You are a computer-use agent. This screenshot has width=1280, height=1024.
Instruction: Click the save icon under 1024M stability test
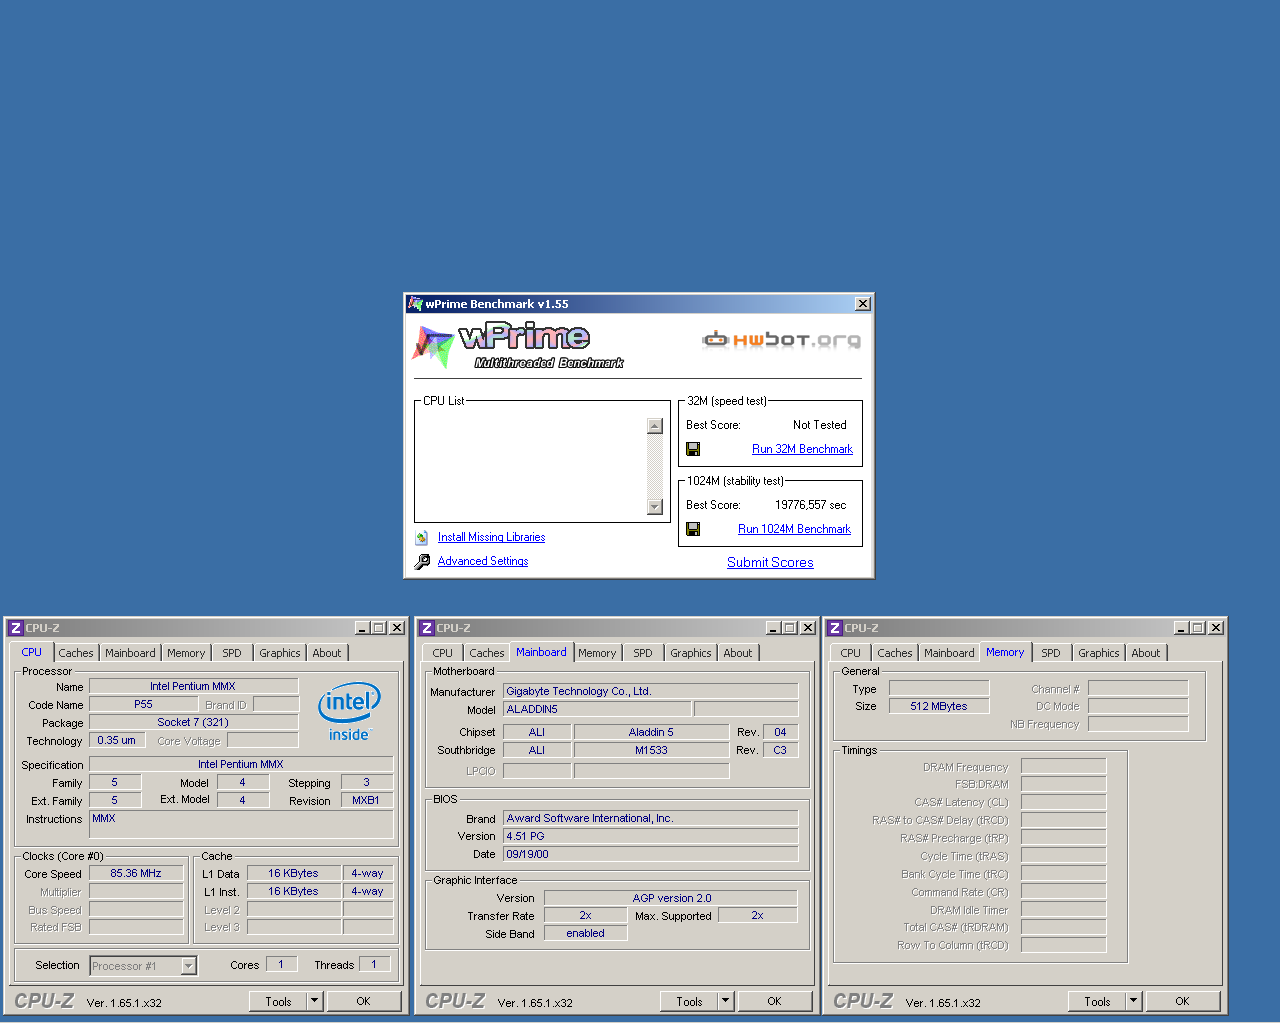(x=693, y=529)
